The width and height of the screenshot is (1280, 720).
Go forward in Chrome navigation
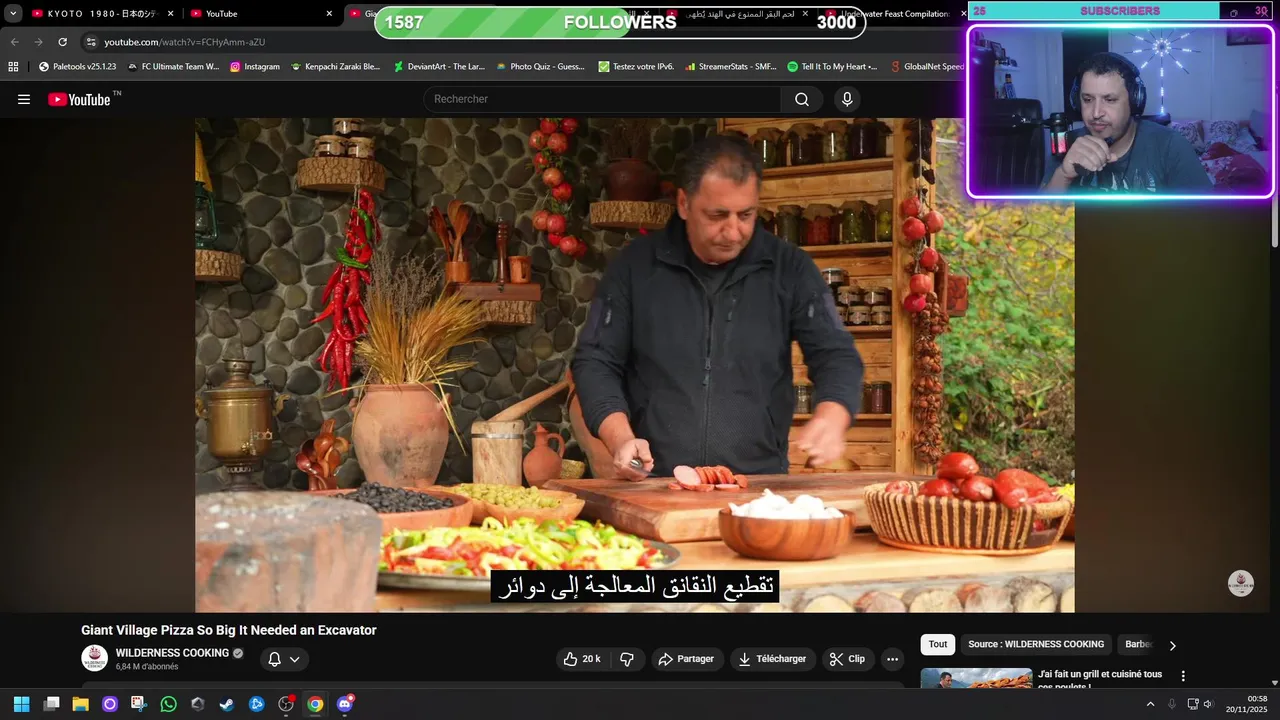[x=38, y=42]
